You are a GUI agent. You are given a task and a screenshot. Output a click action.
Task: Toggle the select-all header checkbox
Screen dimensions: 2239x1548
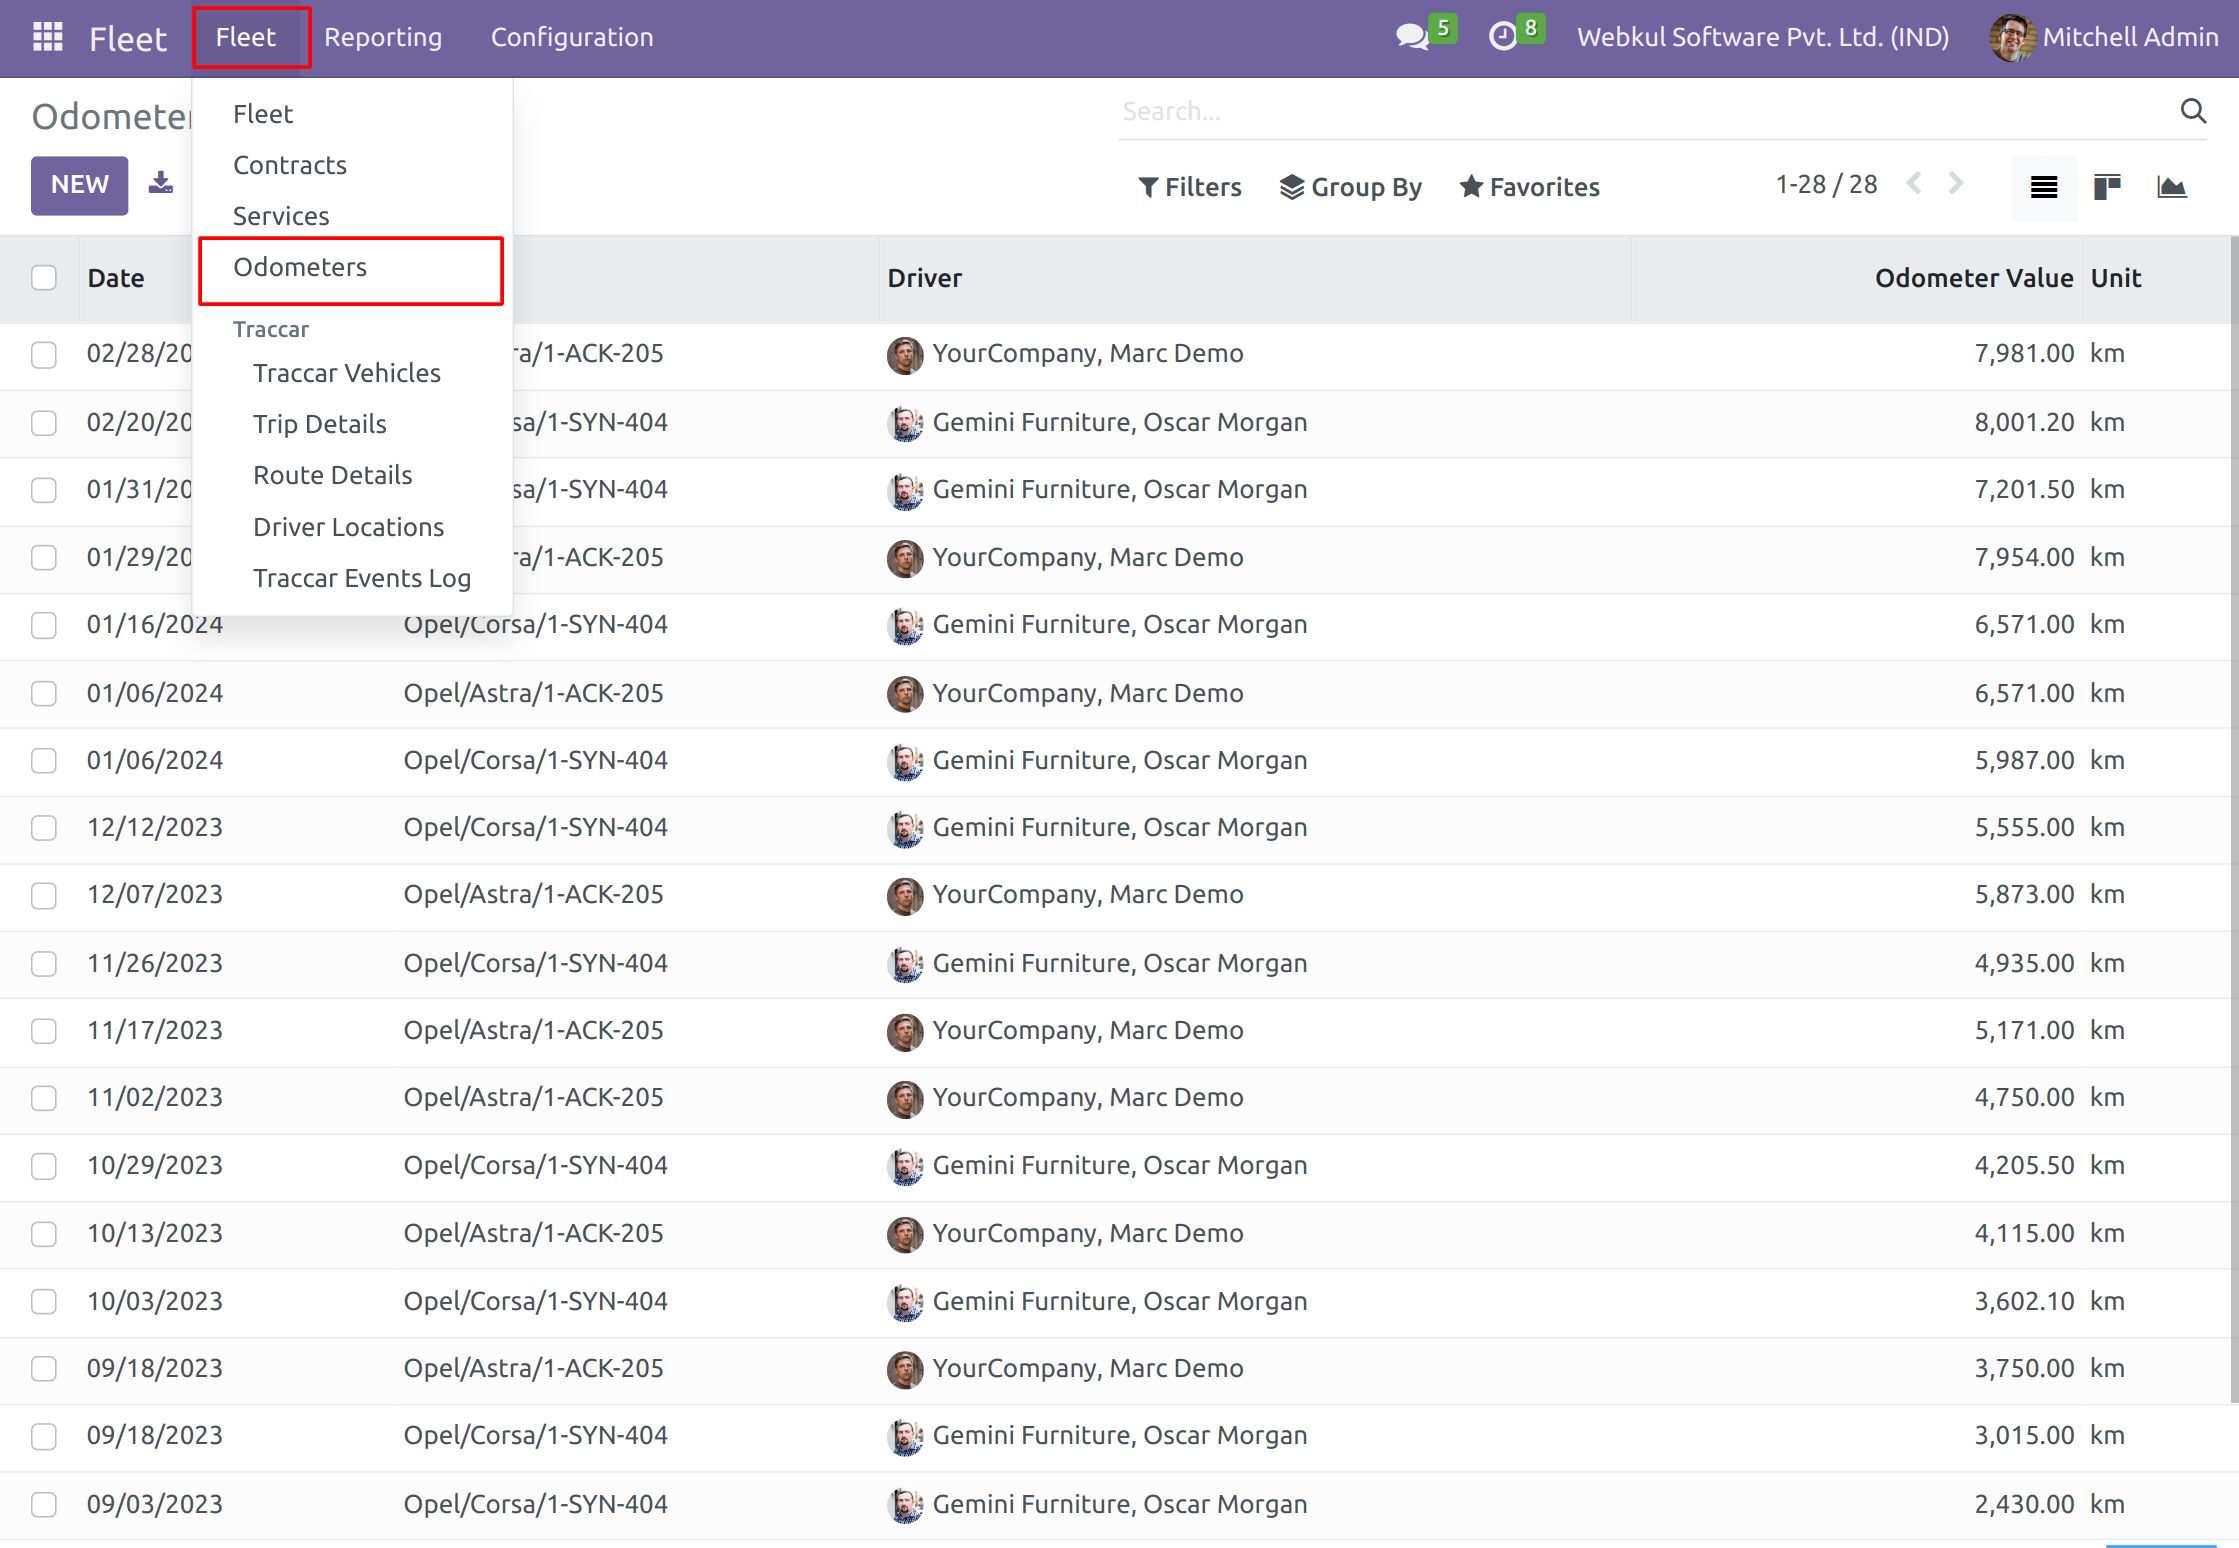[44, 278]
